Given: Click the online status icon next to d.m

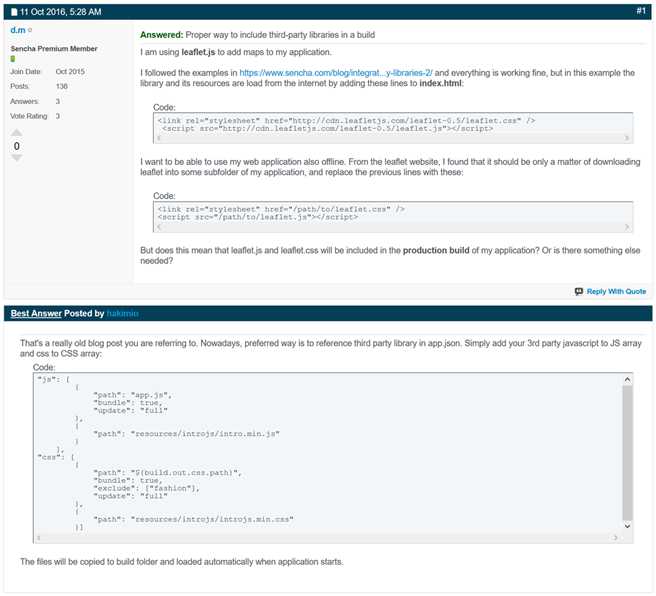Looking at the screenshot, I should (30, 30).
